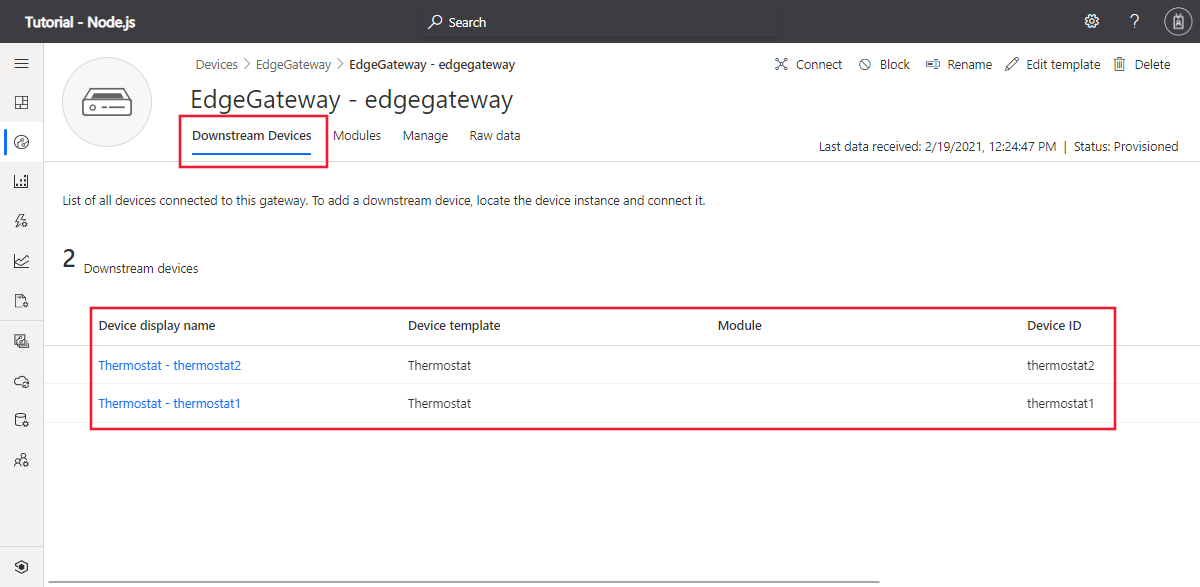Expand the hamburger navigation menu
Screen dimensions: 1200x587
(x=21, y=63)
